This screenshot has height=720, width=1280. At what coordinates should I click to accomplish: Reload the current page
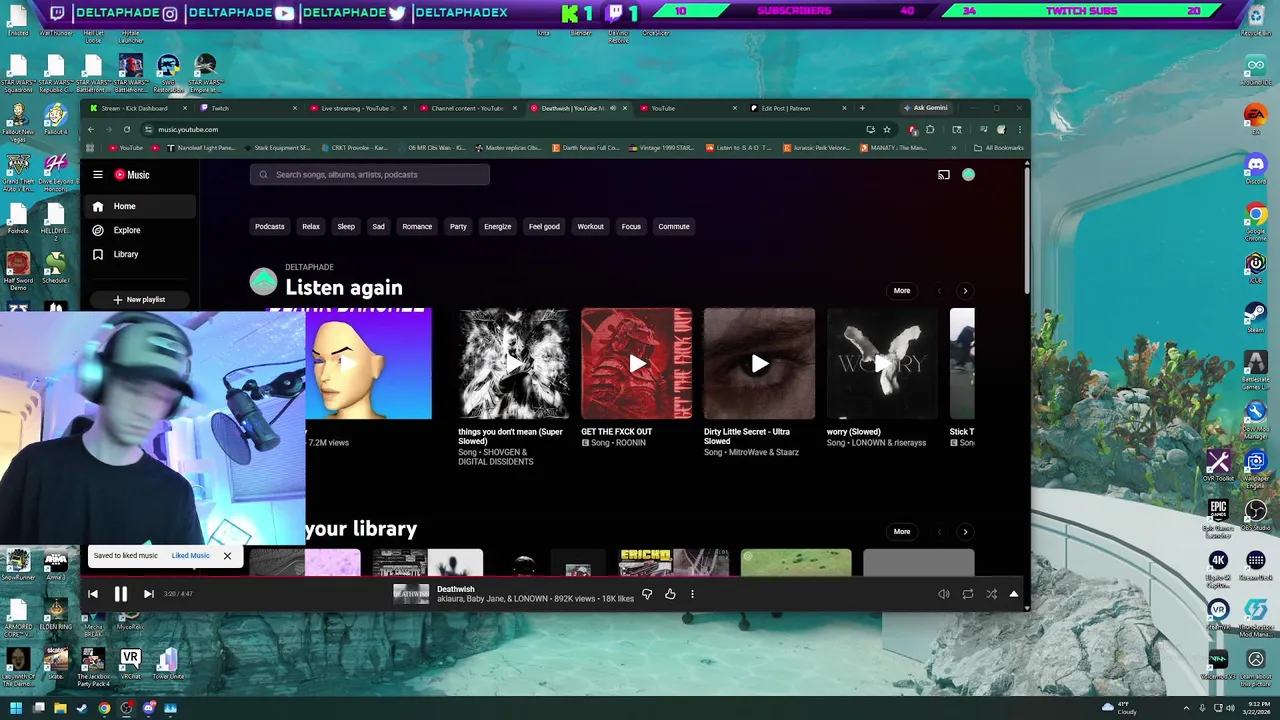pyautogui.click(x=126, y=129)
